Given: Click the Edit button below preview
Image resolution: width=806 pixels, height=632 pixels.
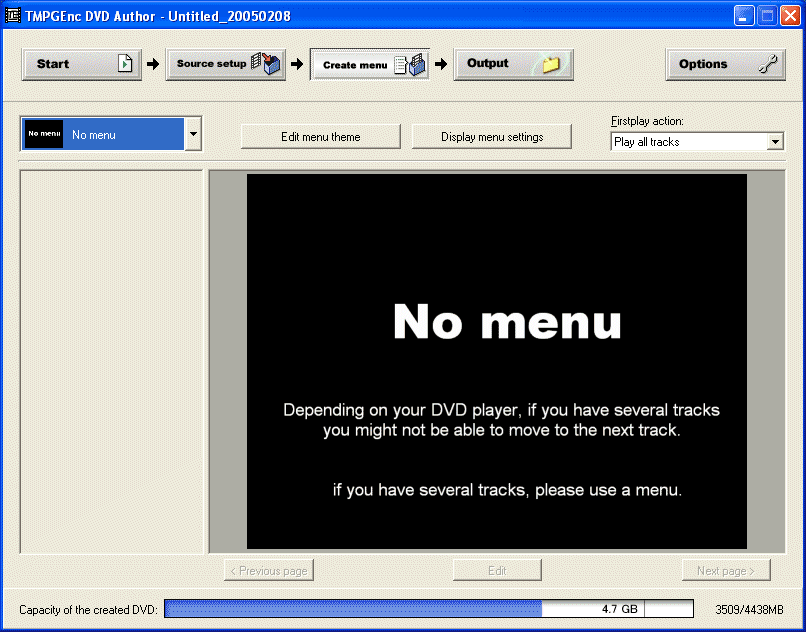Looking at the screenshot, I should click(497, 570).
